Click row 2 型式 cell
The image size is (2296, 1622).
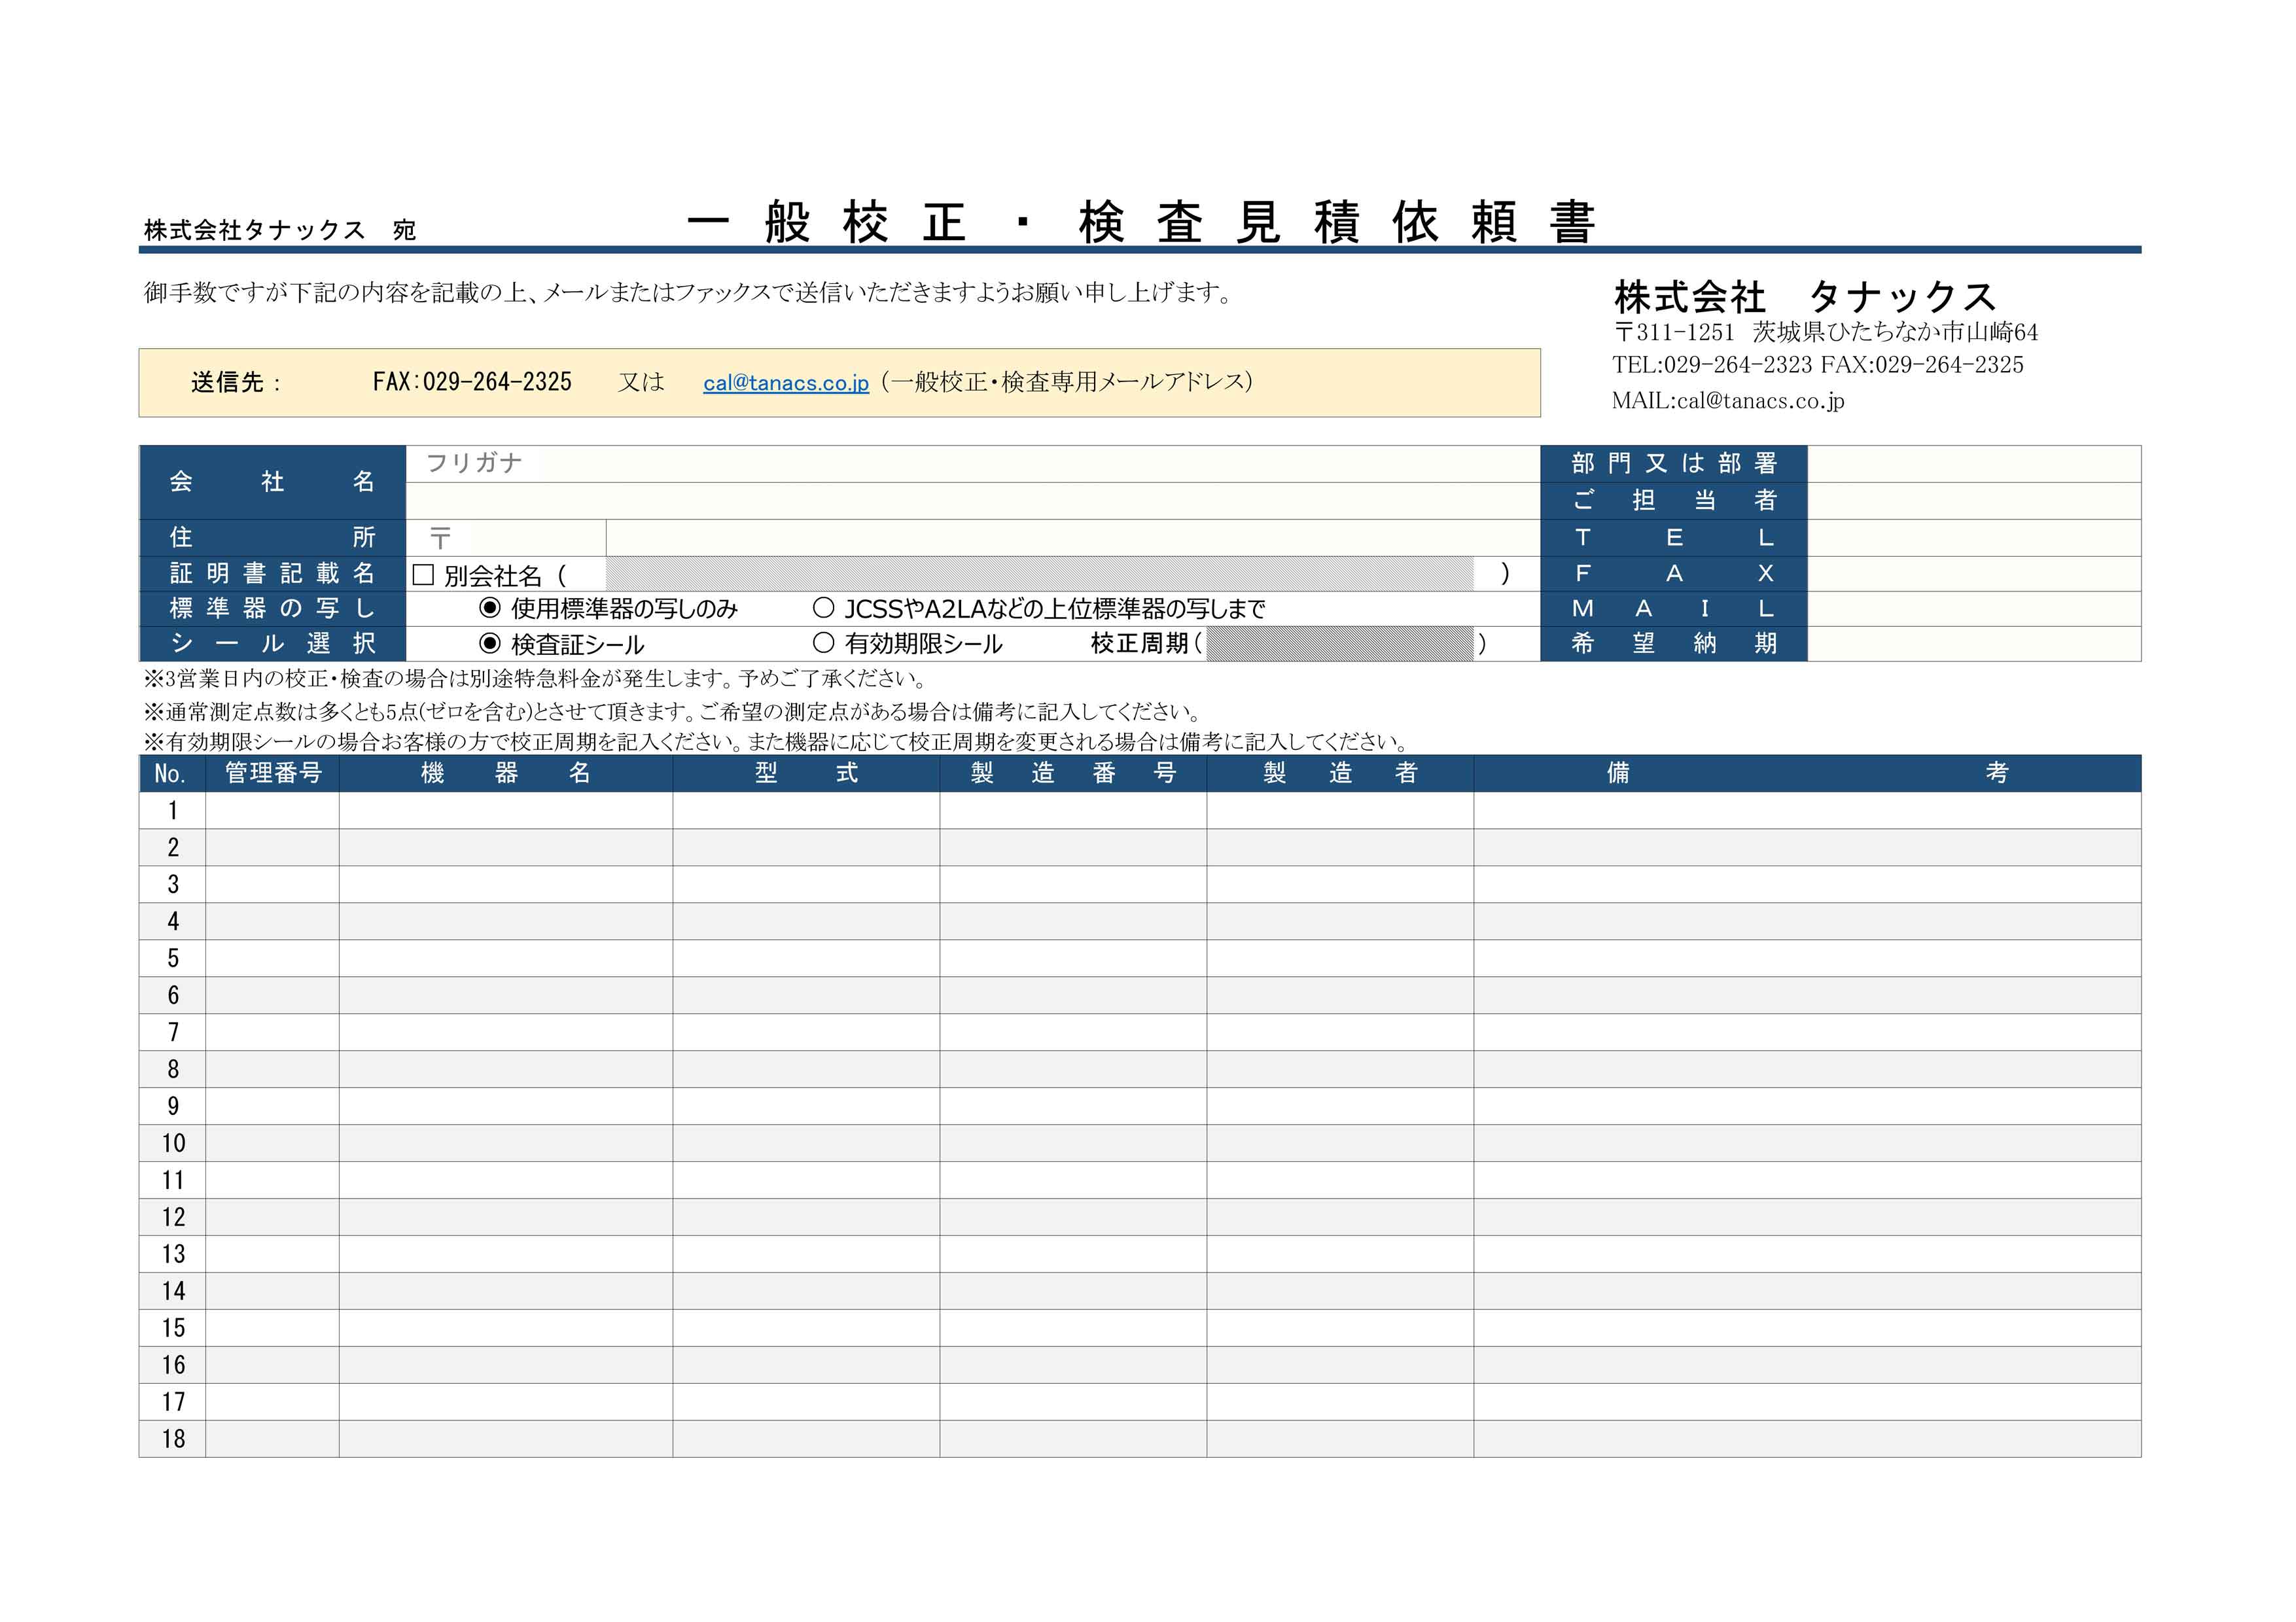click(806, 847)
